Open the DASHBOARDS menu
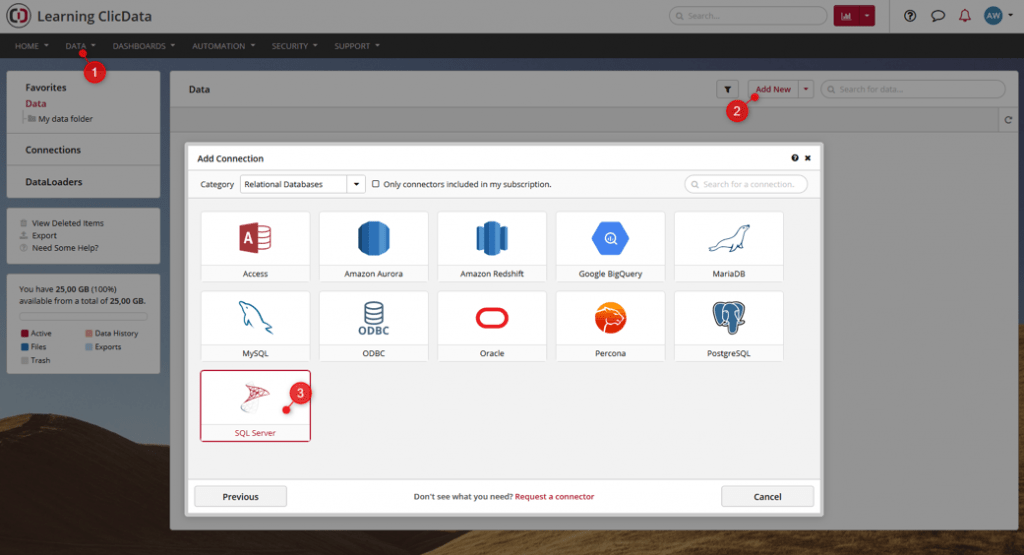The width and height of the screenshot is (1024, 555). click(x=144, y=46)
